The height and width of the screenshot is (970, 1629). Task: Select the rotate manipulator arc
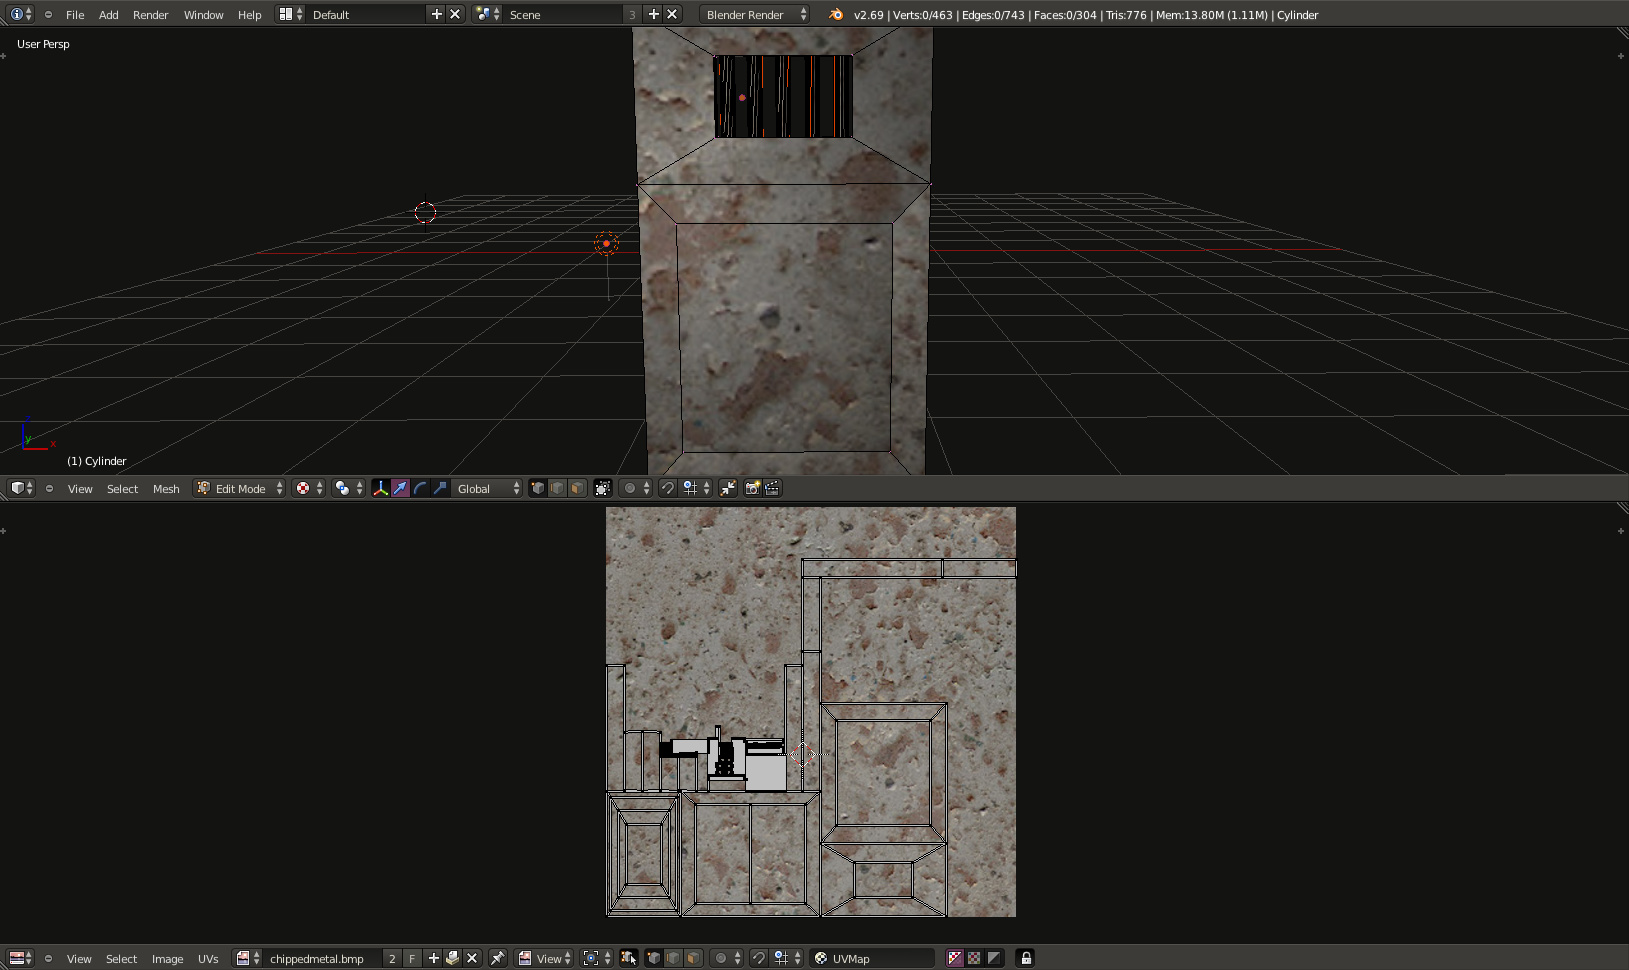coord(420,488)
